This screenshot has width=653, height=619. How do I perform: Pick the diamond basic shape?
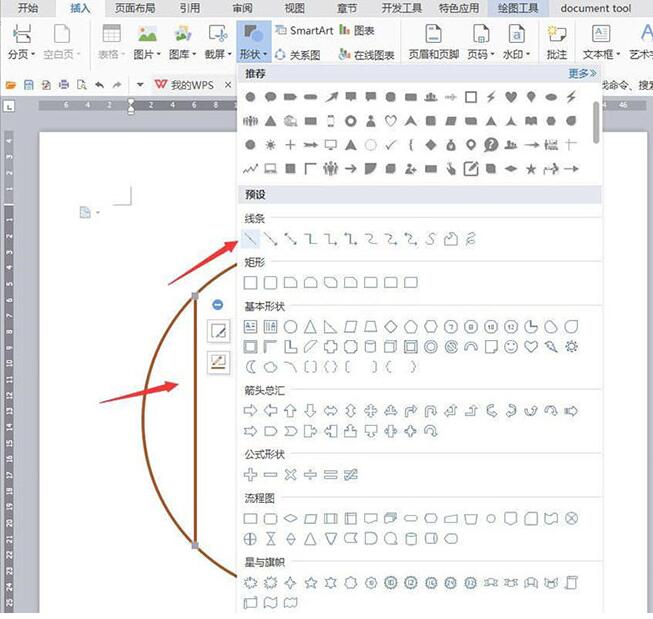391,327
